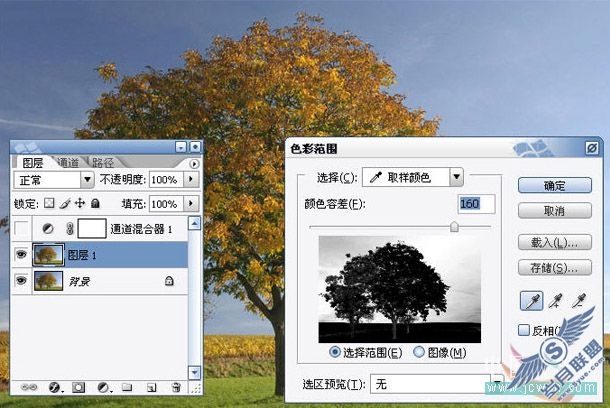Add a layer mask
The image size is (610, 408).
coord(79,387)
